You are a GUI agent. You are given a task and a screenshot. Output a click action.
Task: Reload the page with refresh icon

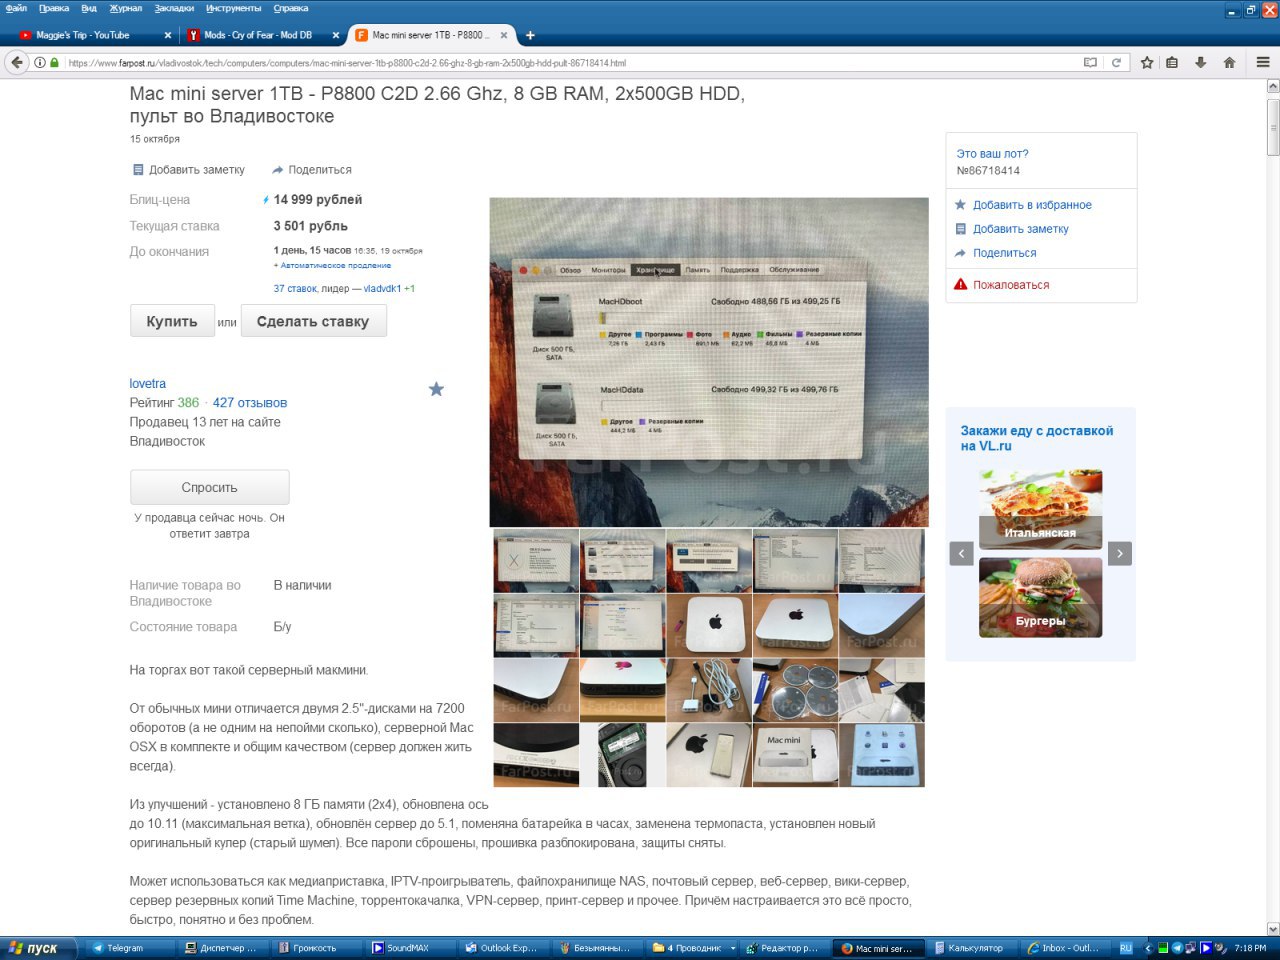[x=1116, y=62]
